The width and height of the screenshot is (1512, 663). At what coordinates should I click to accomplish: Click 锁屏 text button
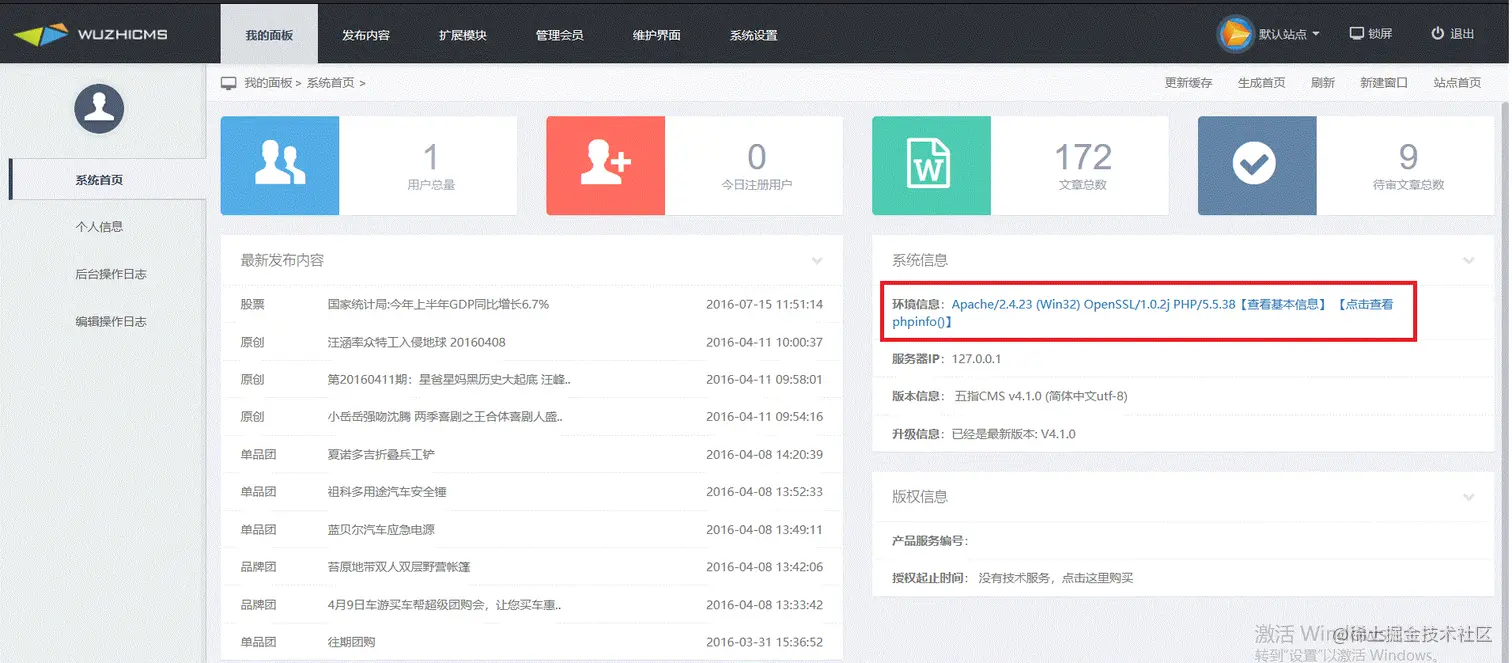tap(1380, 34)
